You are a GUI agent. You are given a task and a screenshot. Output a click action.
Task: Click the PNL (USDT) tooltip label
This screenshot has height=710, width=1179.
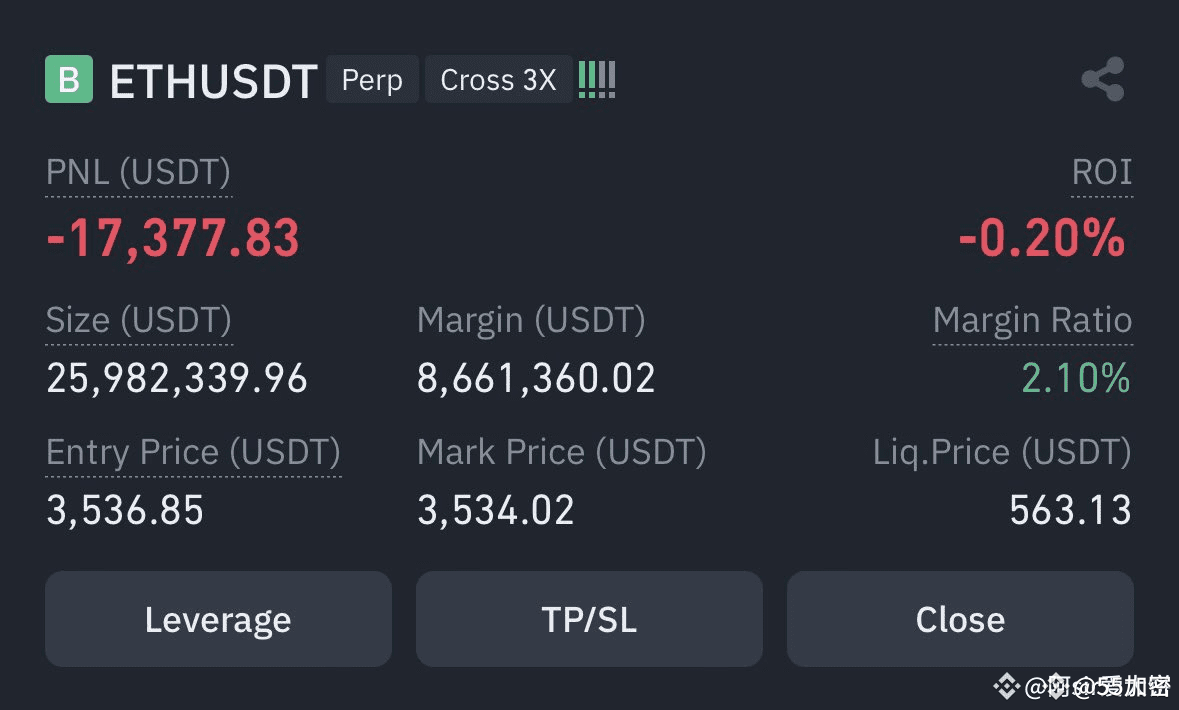pyautogui.click(x=137, y=172)
